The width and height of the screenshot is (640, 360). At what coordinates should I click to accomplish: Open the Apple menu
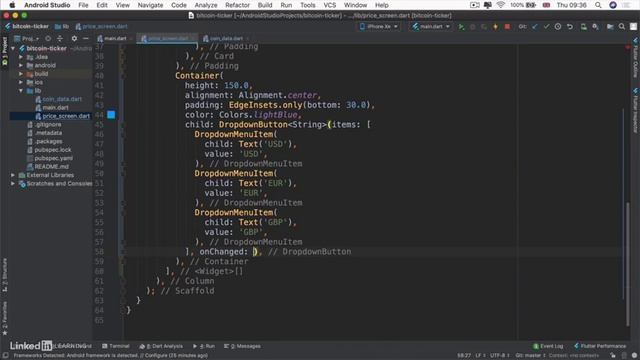pyautogui.click(x=12, y=5)
